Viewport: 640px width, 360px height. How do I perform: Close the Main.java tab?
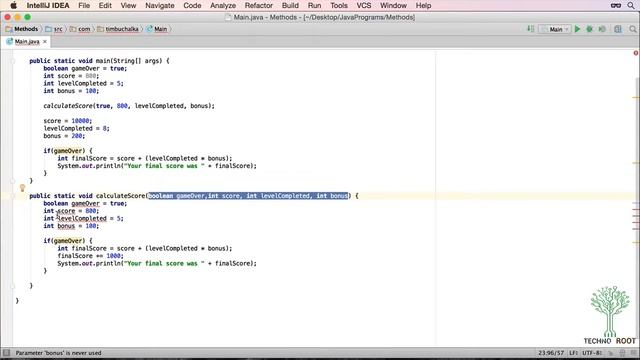(x=45, y=42)
